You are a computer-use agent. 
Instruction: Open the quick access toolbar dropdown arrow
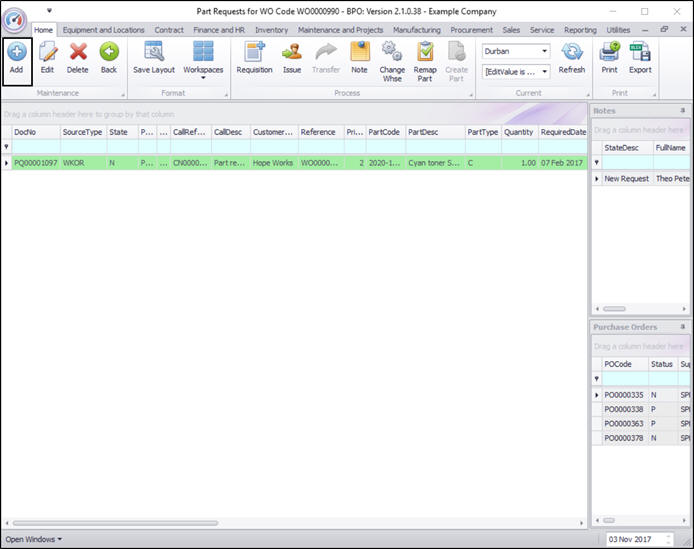pyautogui.click(x=49, y=11)
